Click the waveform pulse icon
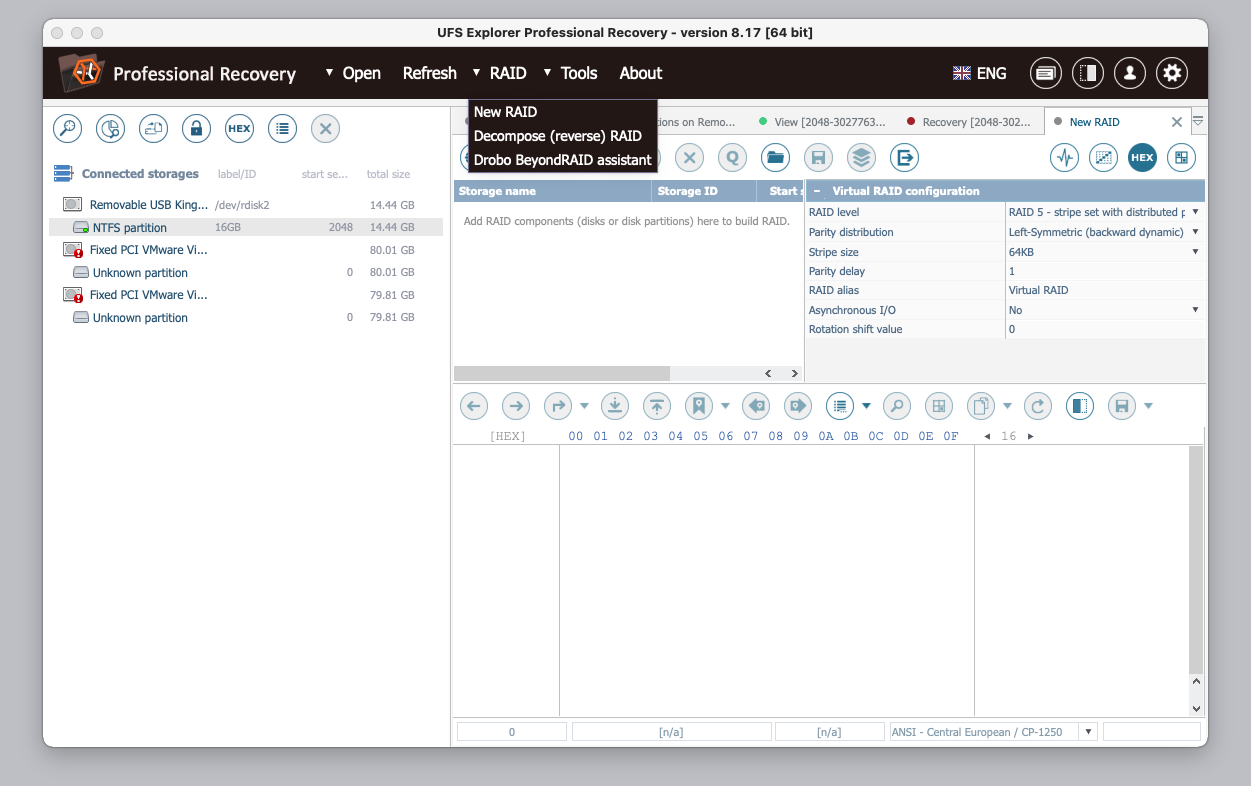This screenshot has width=1251, height=786. [1064, 157]
